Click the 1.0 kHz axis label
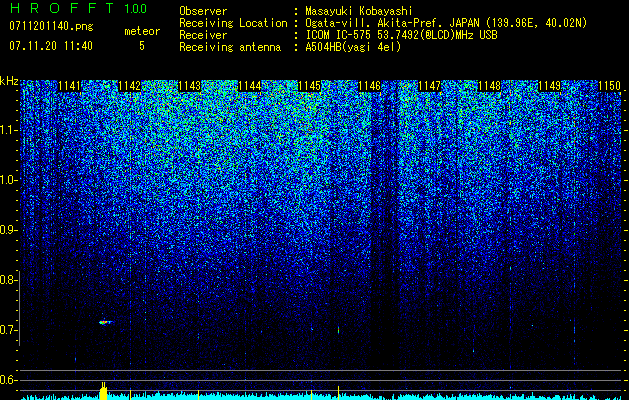 pyautogui.click(x=8, y=180)
